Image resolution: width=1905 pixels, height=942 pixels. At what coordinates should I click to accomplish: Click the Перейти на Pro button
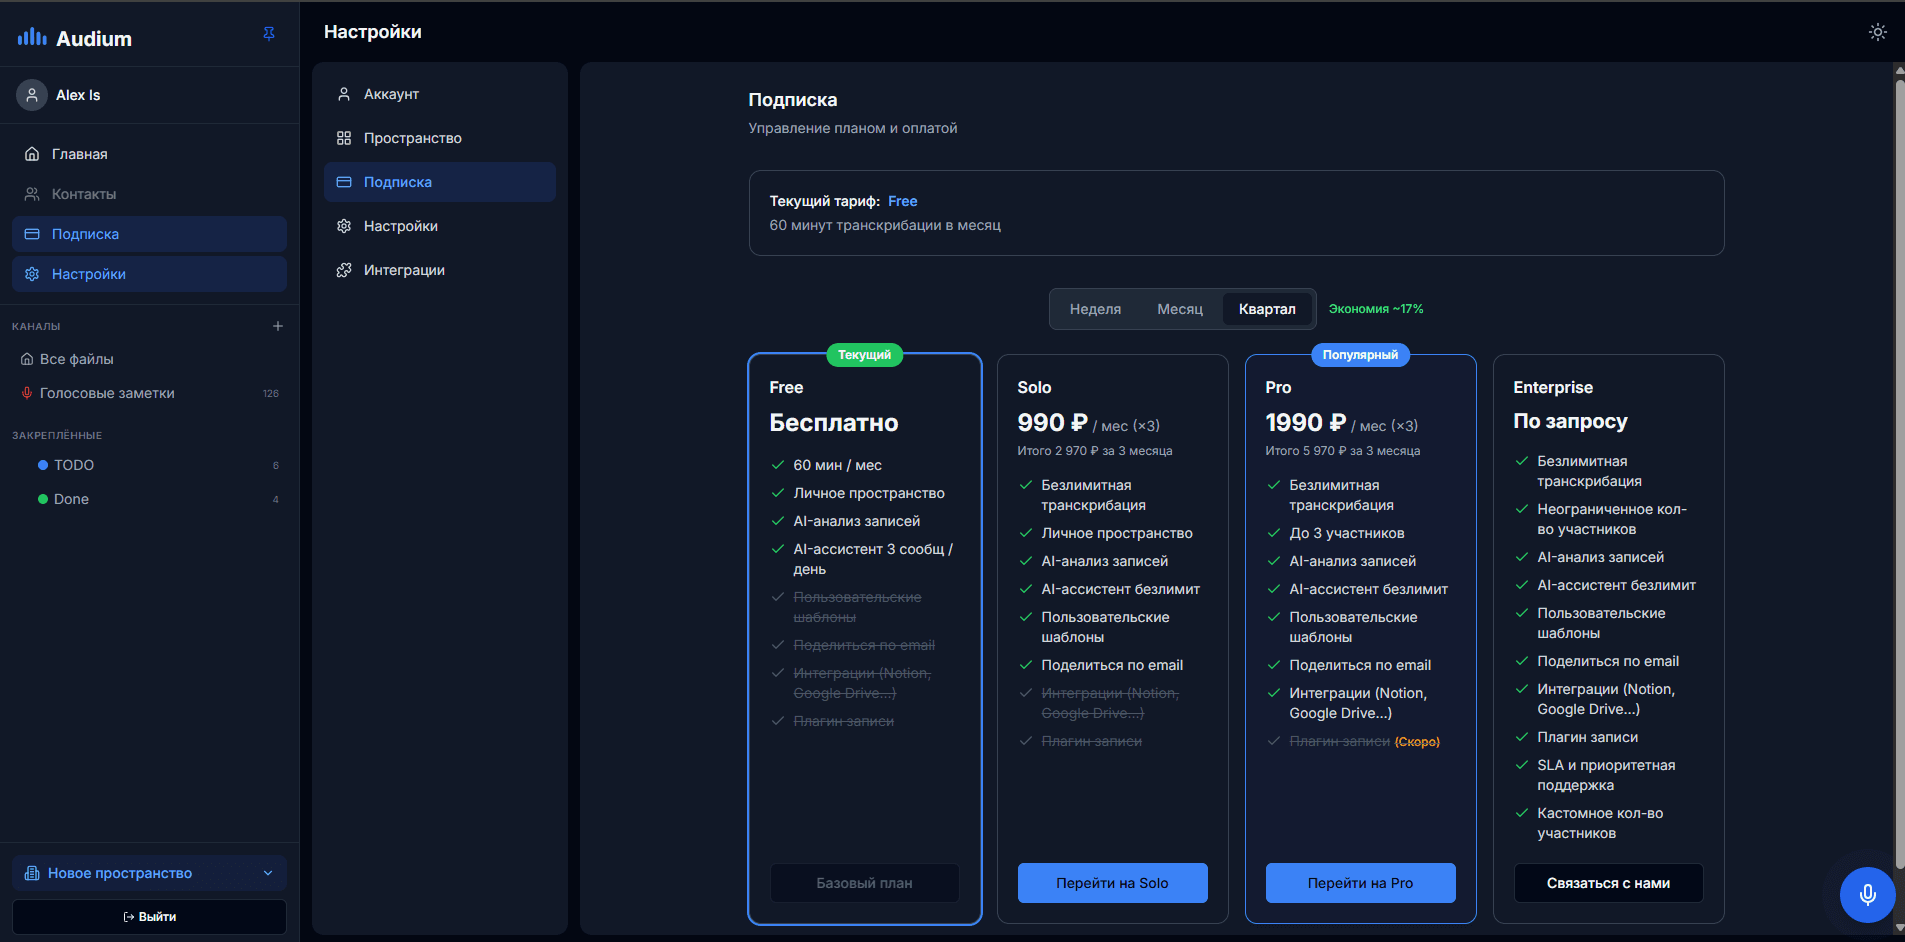point(1360,883)
